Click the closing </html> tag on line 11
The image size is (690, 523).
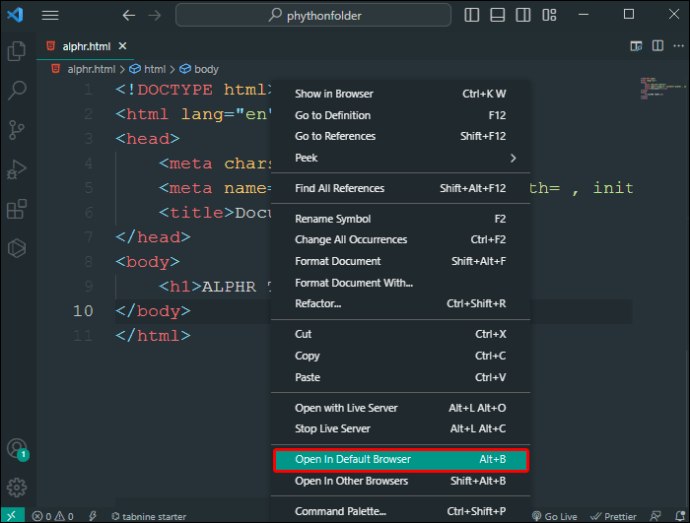coord(153,336)
